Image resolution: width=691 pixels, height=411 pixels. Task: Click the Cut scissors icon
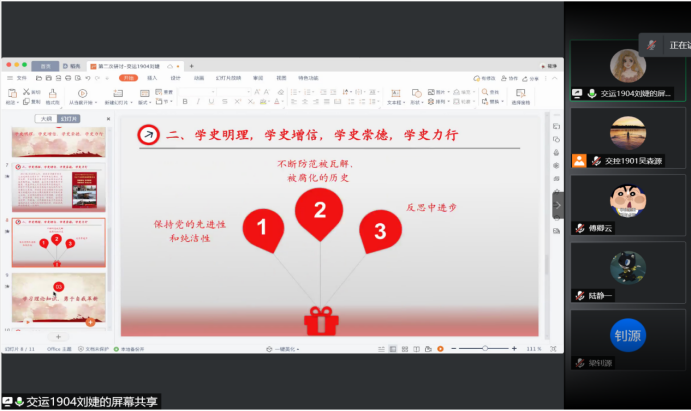[27, 91]
